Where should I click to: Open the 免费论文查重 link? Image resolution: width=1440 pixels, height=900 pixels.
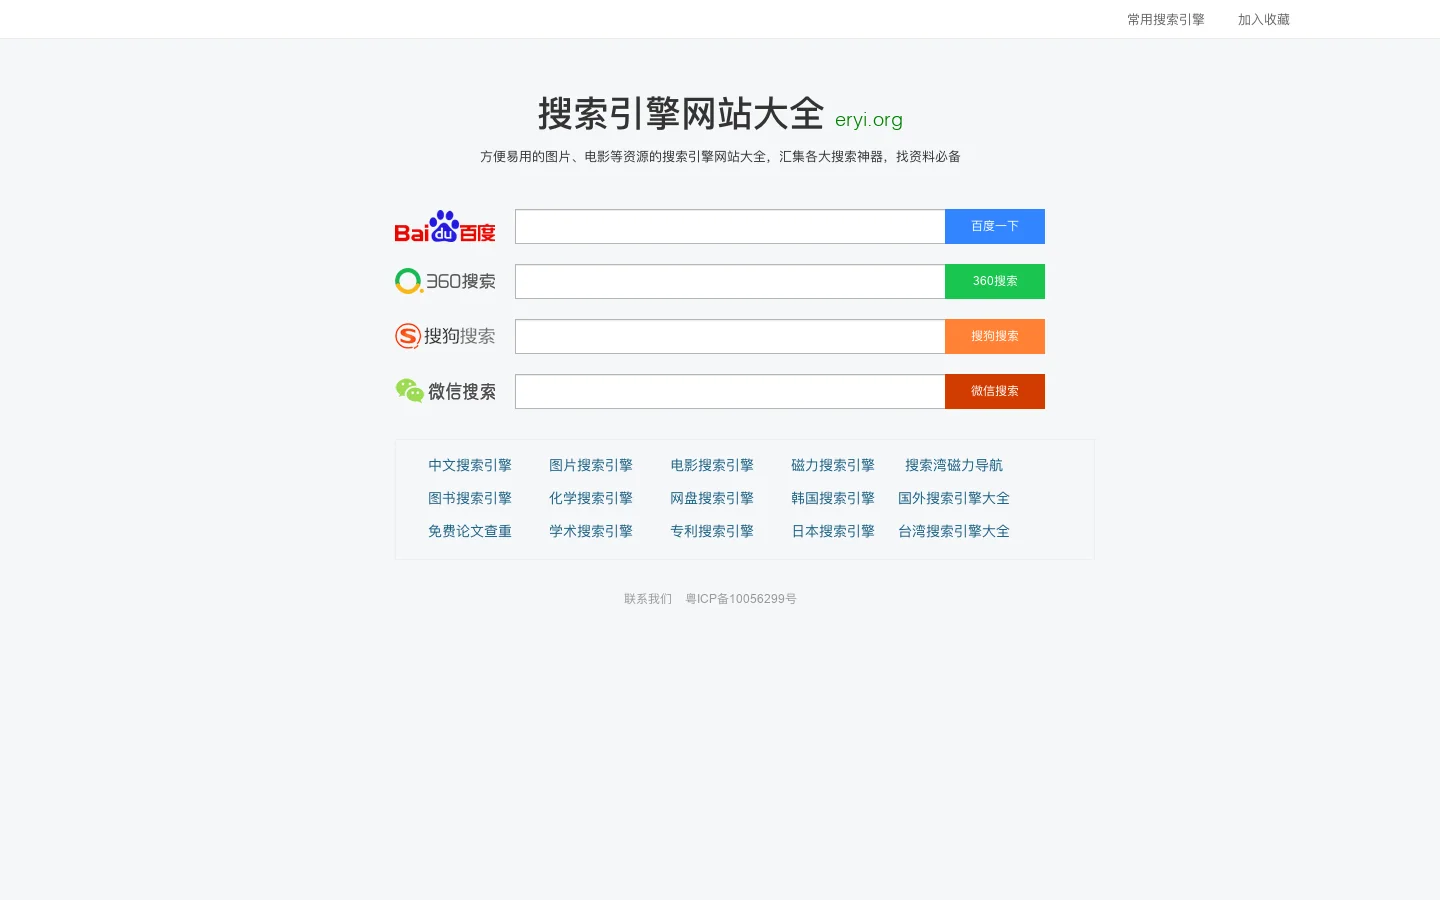(470, 531)
